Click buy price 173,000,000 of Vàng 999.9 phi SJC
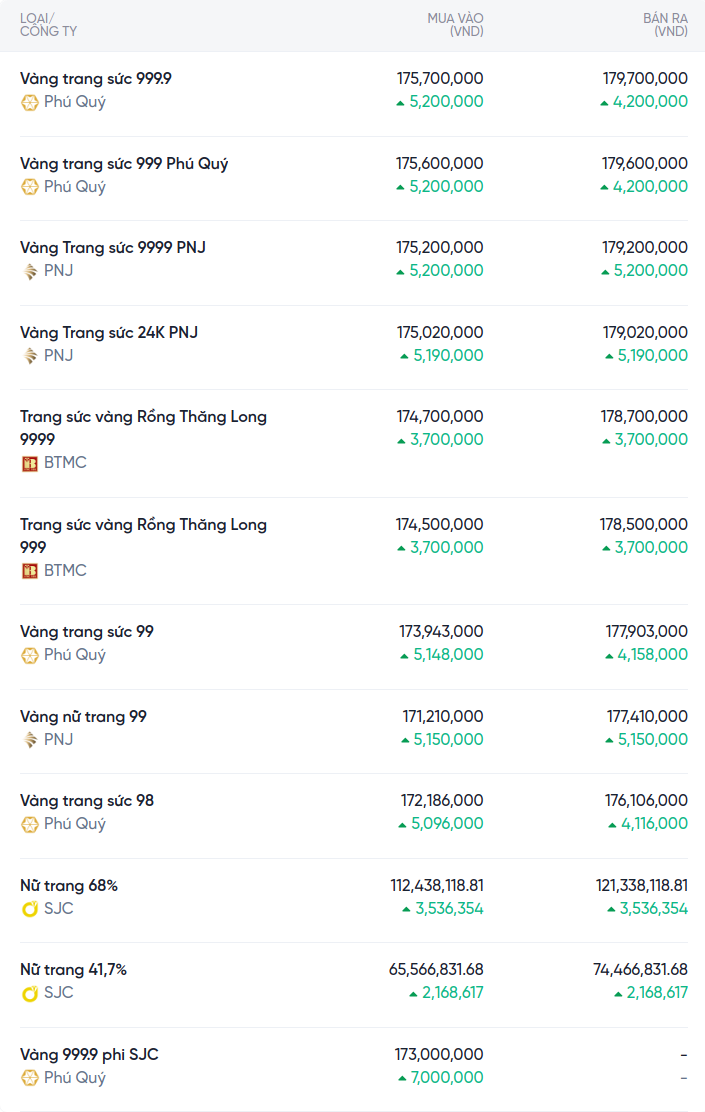 pyautogui.click(x=440, y=1055)
